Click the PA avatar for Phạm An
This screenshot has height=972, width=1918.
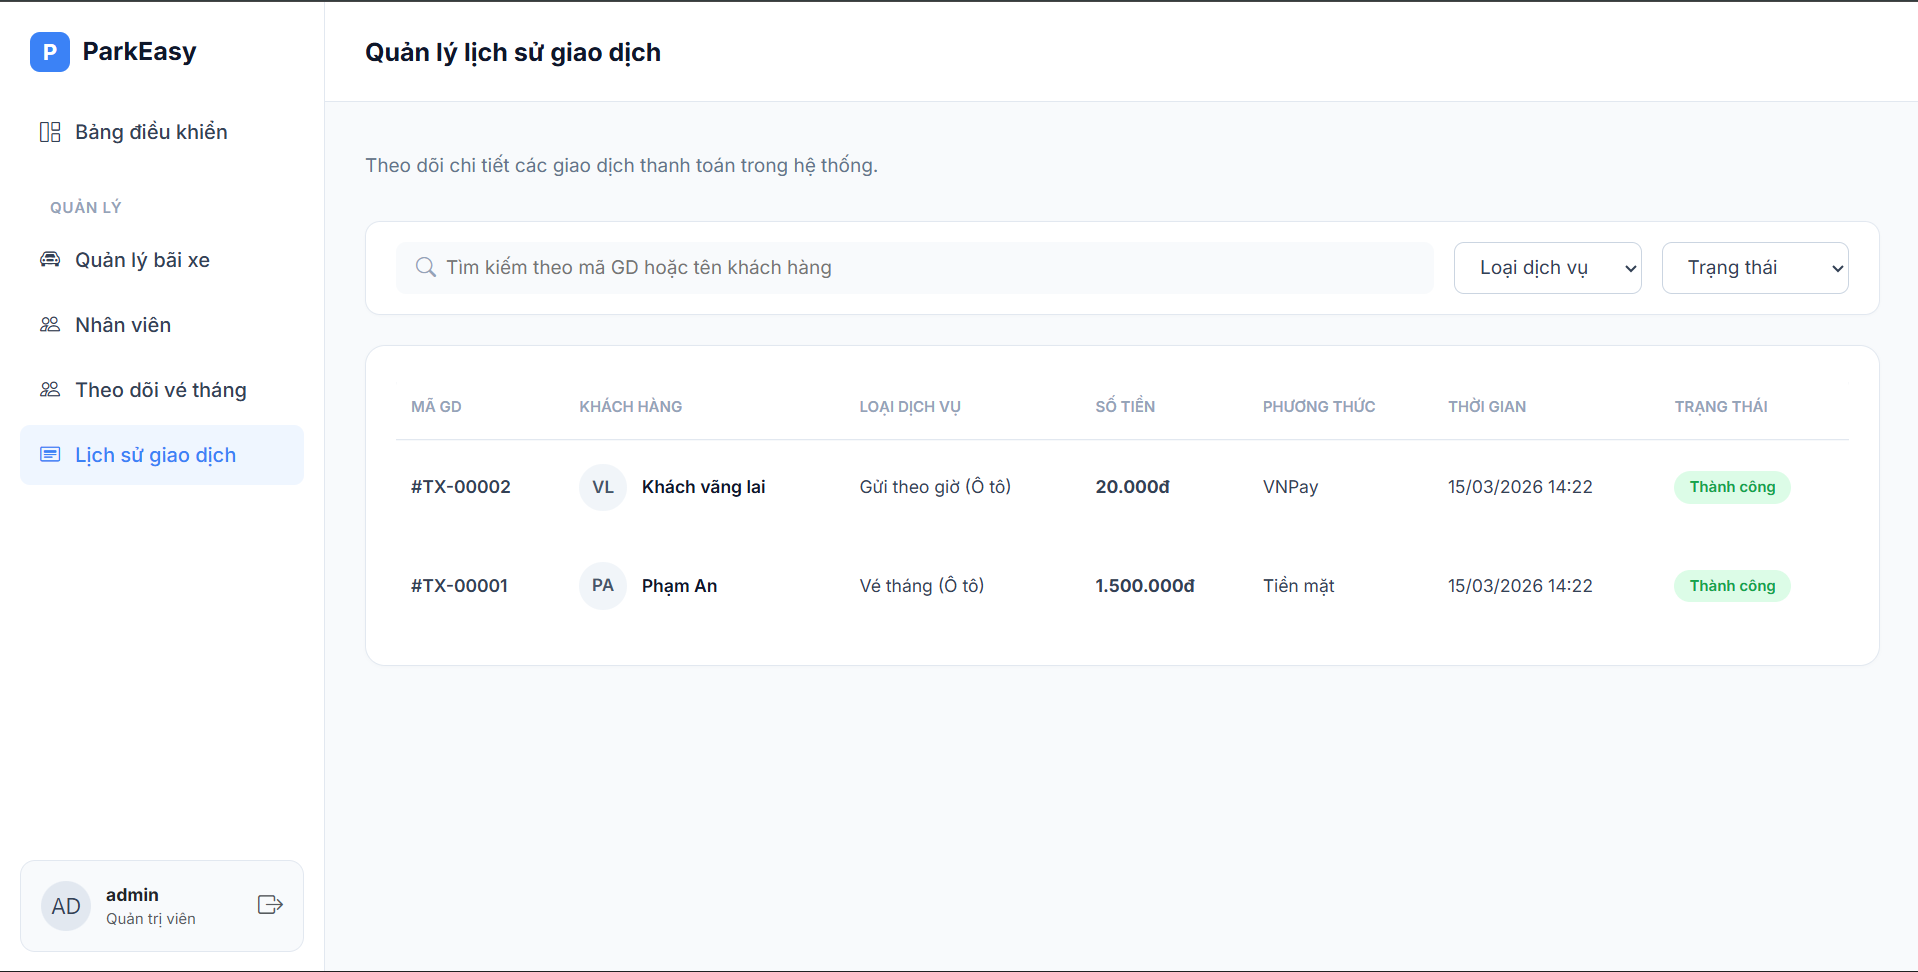point(603,586)
